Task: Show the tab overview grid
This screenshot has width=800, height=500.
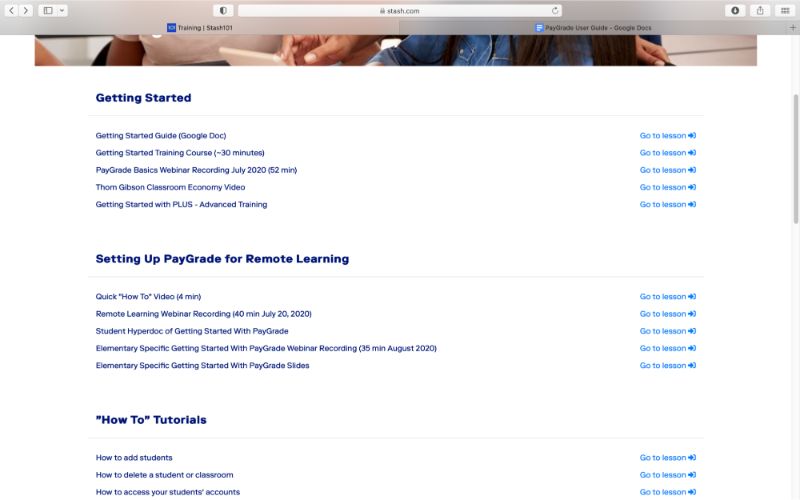Action: pyautogui.click(x=785, y=10)
